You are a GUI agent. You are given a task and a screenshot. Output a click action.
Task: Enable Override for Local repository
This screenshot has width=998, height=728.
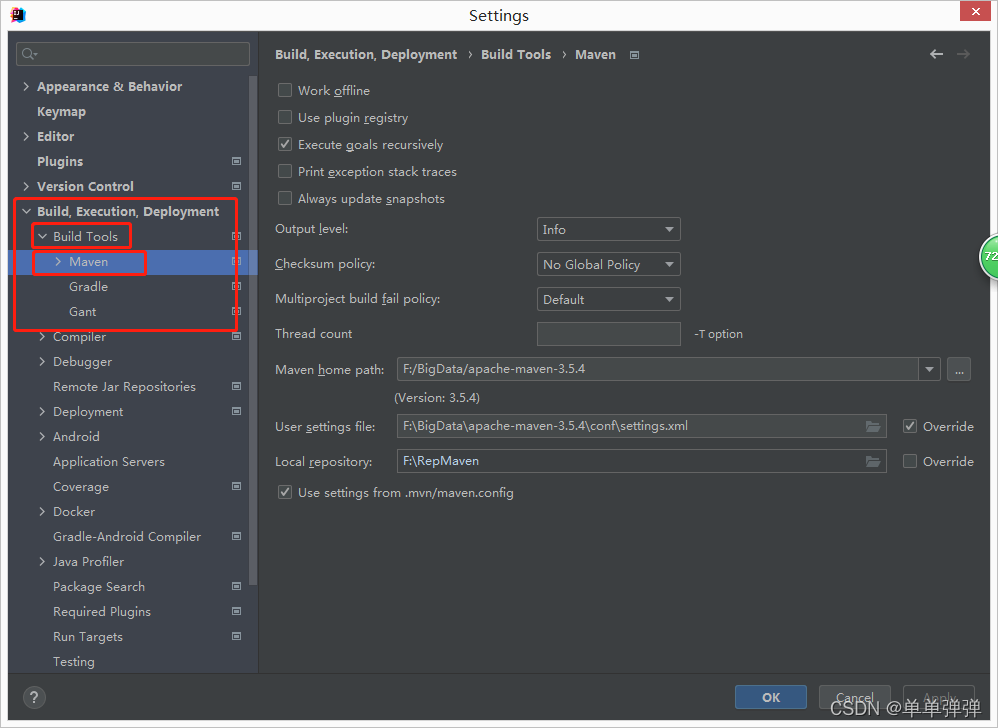coord(911,461)
